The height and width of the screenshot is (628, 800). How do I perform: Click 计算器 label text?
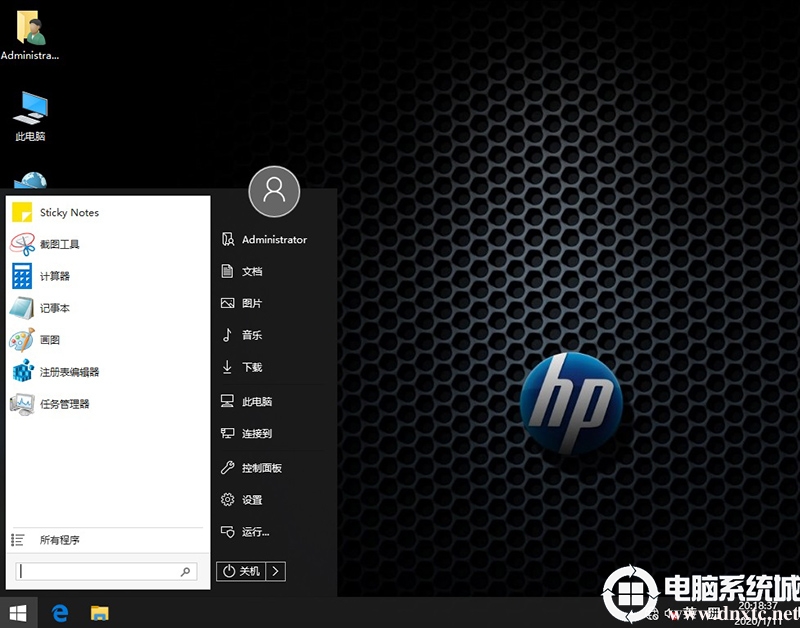click(x=55, y=276)
